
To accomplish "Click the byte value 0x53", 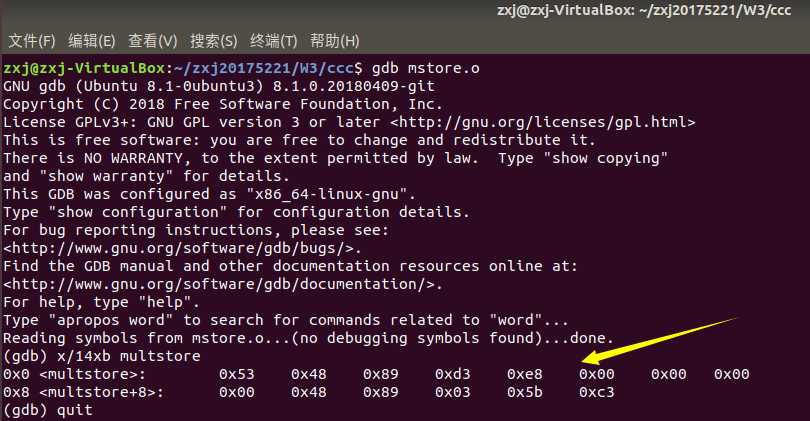I will [237, 374].
